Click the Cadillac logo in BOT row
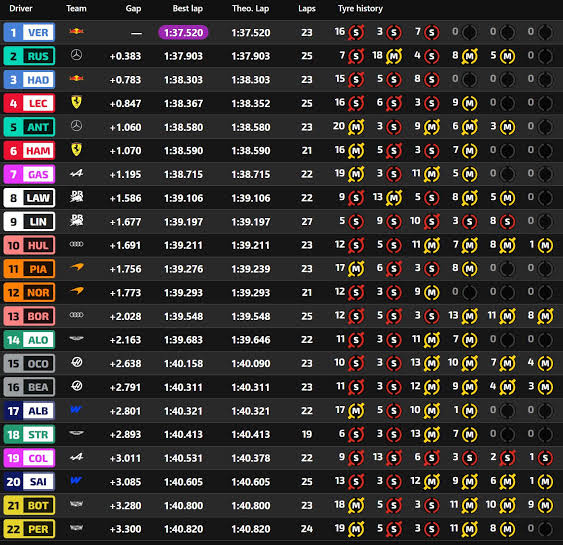Viewport: 563px width, 545px height. pos(76,504)
